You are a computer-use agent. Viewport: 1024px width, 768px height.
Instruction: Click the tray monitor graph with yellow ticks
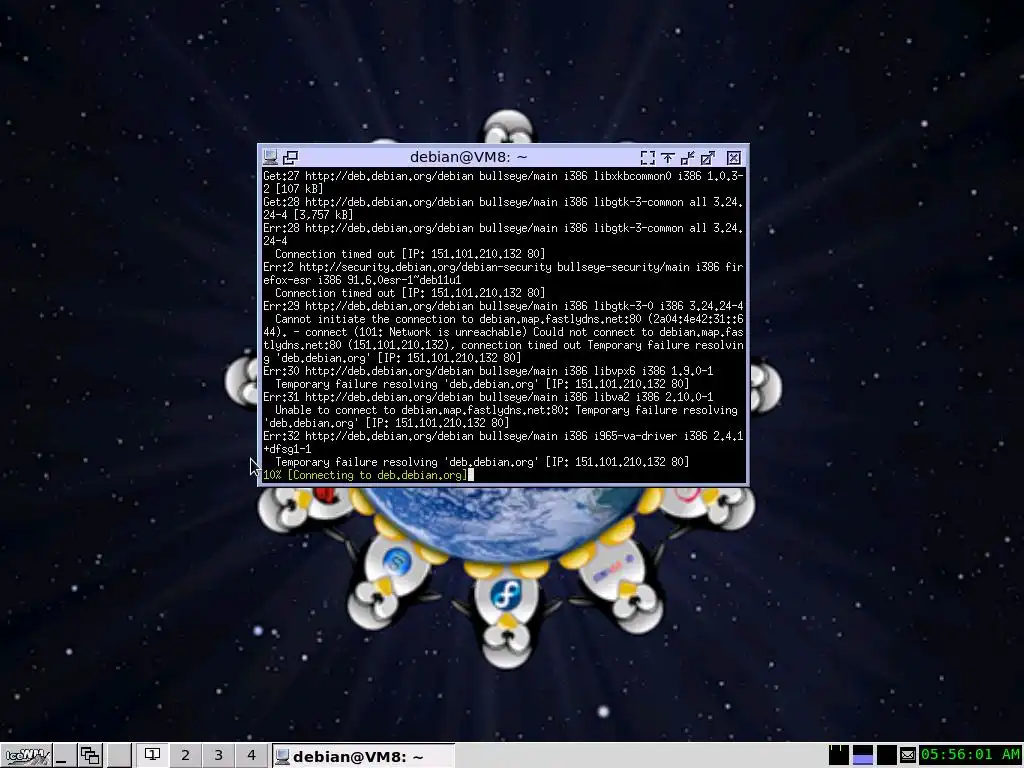pos(839,755)
